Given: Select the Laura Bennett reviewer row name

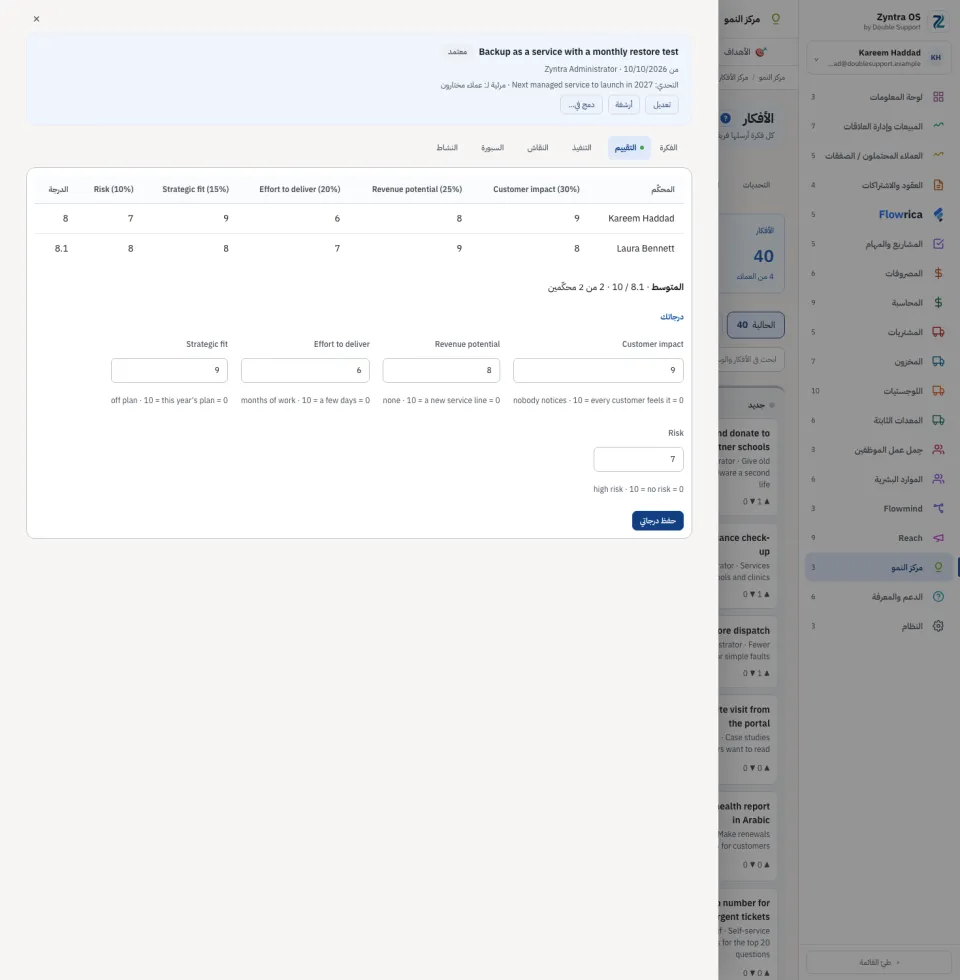Looking at the screenshot, I should [646, 249].
